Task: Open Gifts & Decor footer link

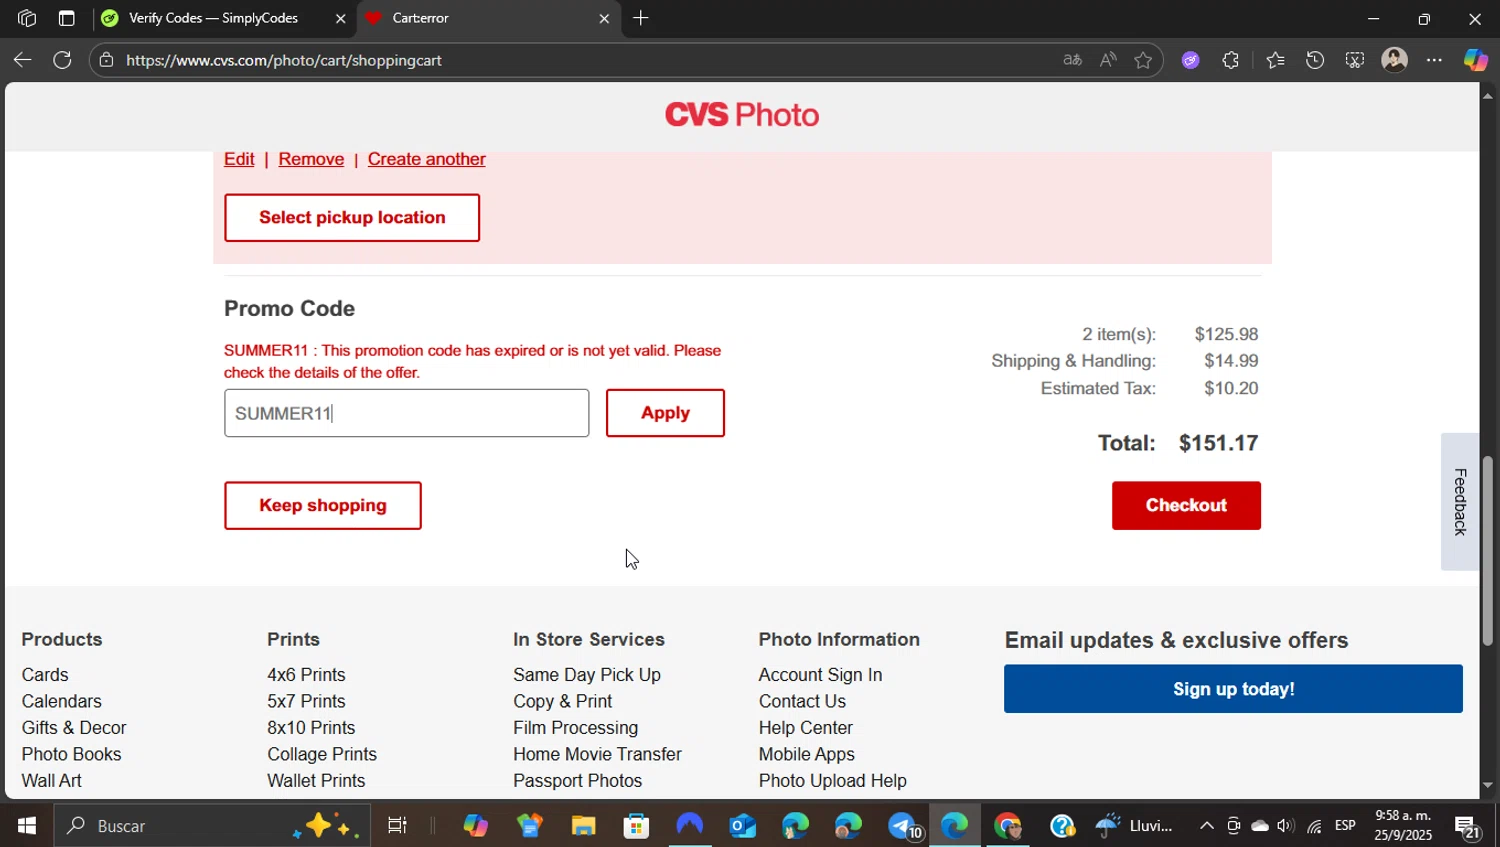Action: pos(74,728)
